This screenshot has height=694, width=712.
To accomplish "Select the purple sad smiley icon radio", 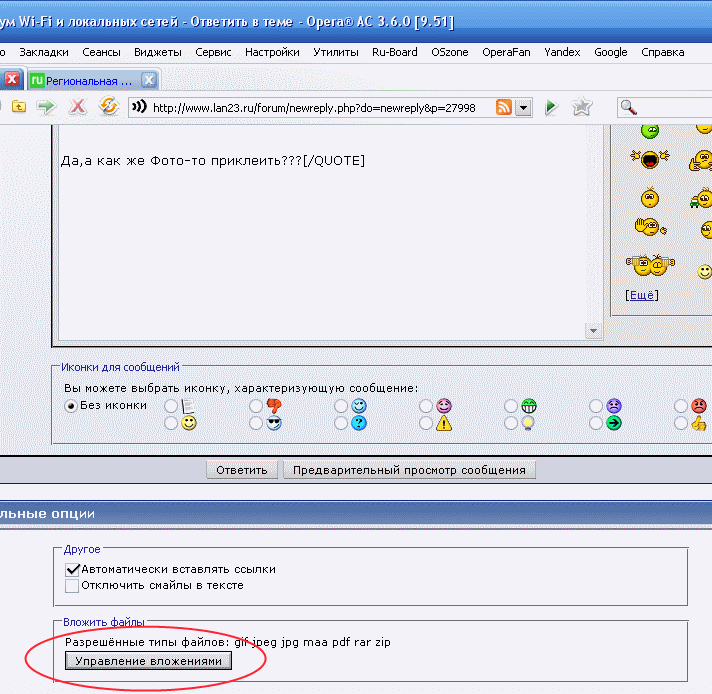I will [595, 406].
